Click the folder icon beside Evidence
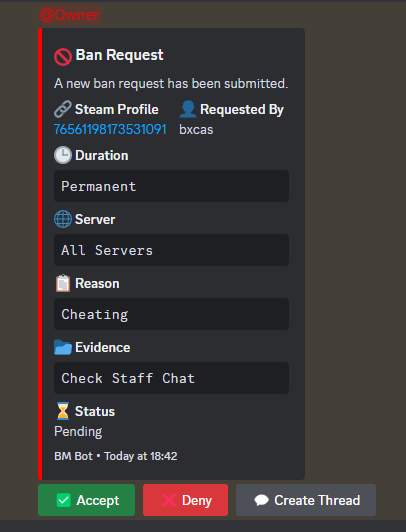The width and height of the screenshot is (406, 532). click(x=63, y=347)
